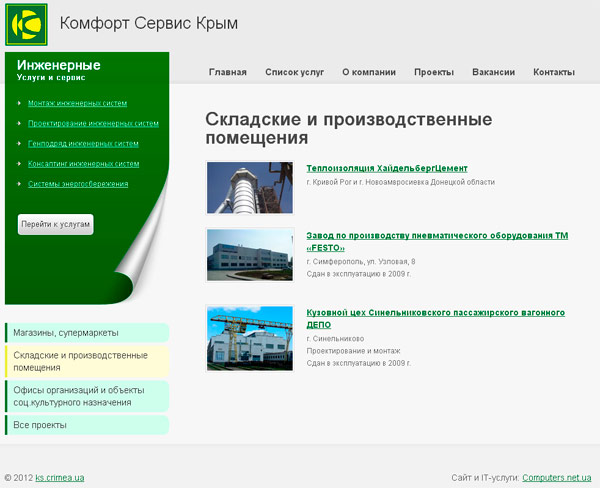Open Консалтинг инженерных систем link

pos(83,163)
